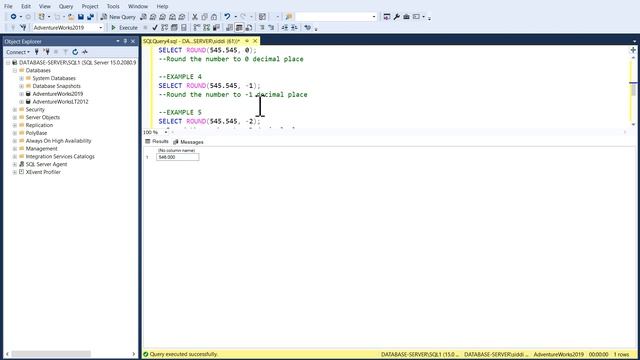The image size is (640, 360).
Task: Toggle Include Client Statistics icon
Action: (x=216, y=27)
